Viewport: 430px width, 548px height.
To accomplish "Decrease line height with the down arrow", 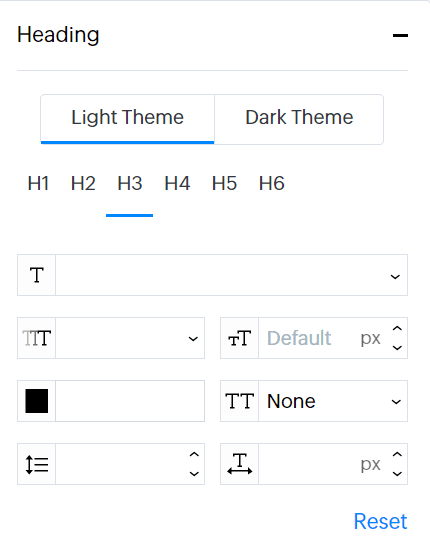I will 194,474.
